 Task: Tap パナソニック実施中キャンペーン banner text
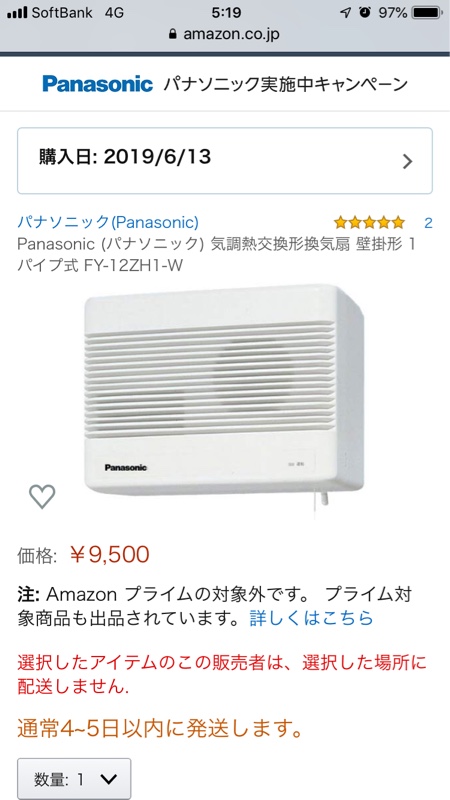286,84
